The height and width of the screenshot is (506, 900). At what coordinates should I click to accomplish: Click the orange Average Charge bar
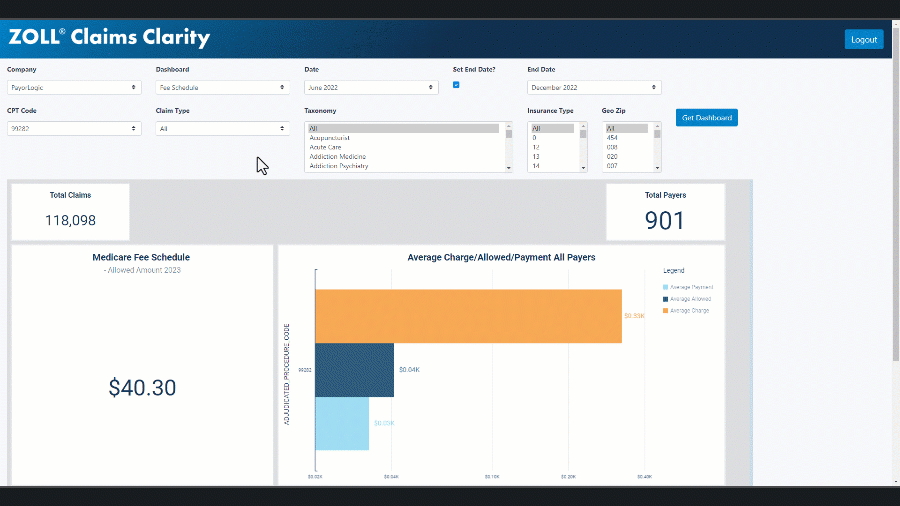click(468, 316)
